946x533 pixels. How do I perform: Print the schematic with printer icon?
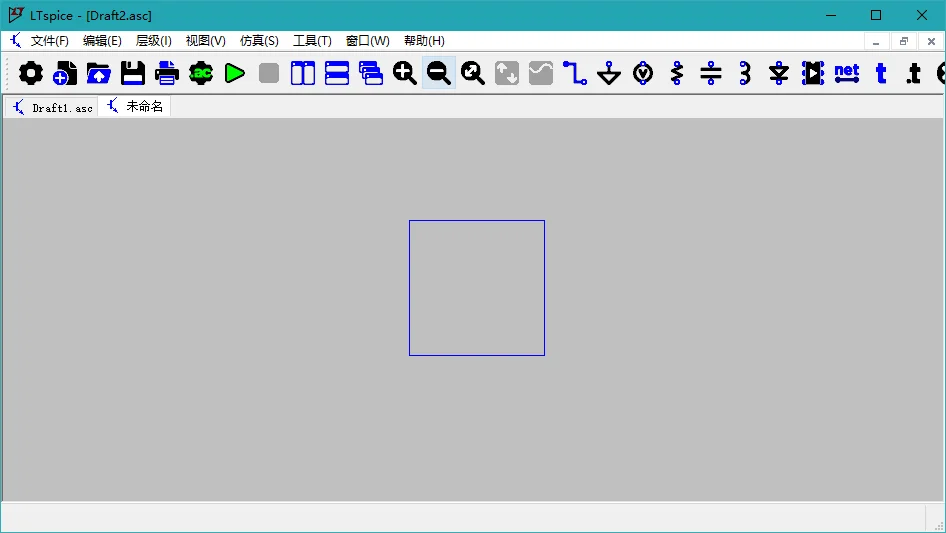click(167, 74)
